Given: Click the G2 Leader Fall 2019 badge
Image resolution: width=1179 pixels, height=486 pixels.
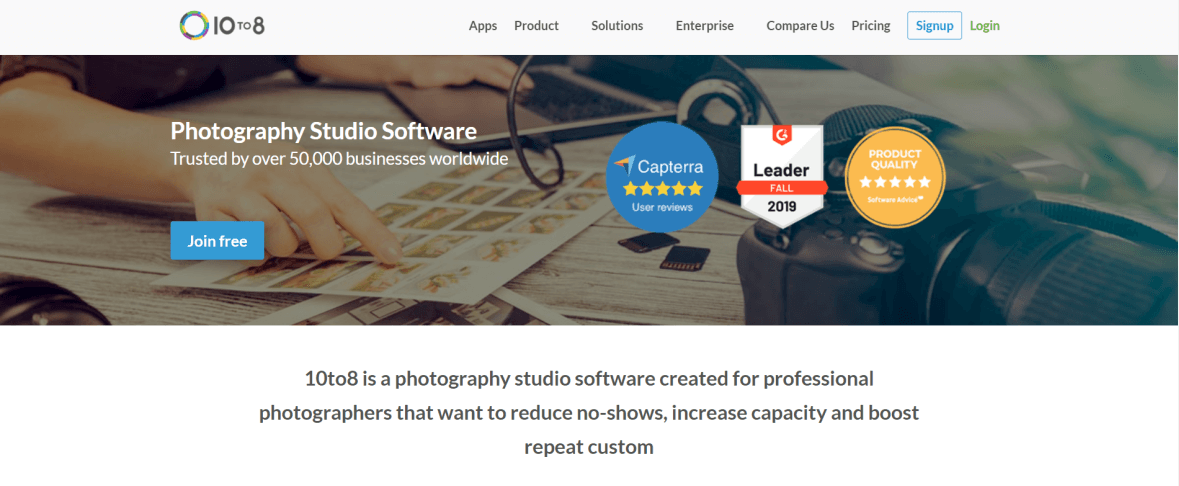Looking at the screenshot, I should 782,176.
